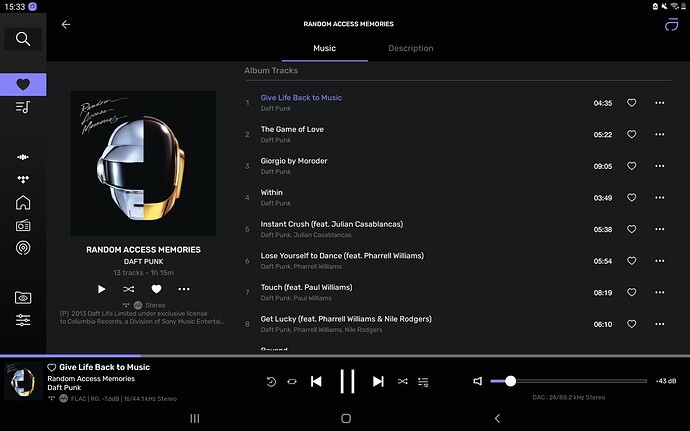Play track Give Life Back to Music

(301, 98)
